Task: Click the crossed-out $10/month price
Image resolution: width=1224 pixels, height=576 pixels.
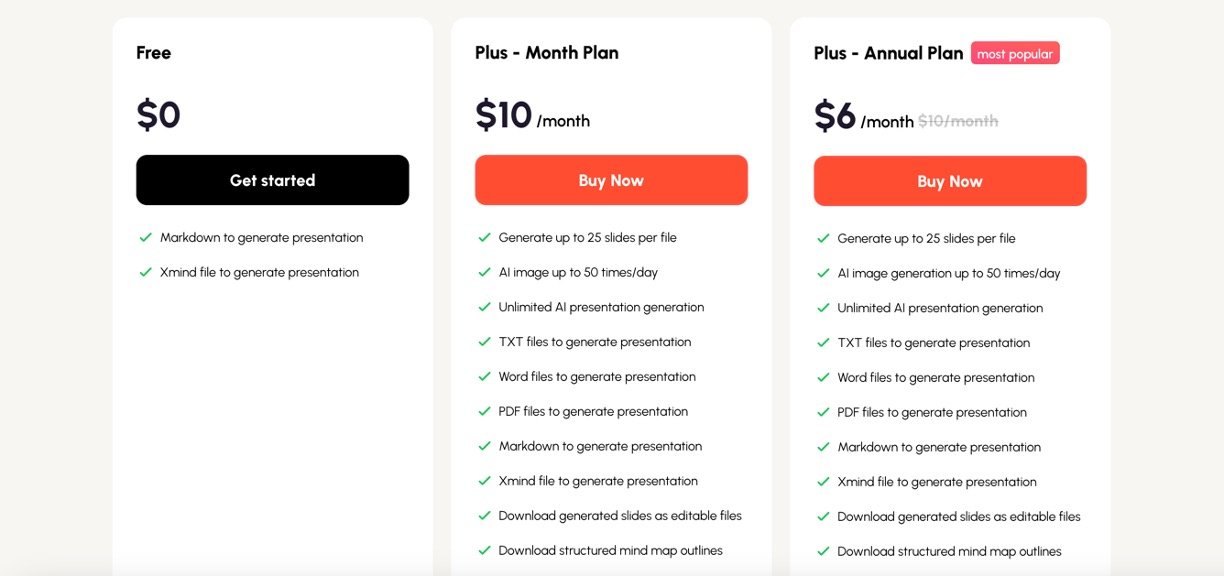Action: point(958,121)
